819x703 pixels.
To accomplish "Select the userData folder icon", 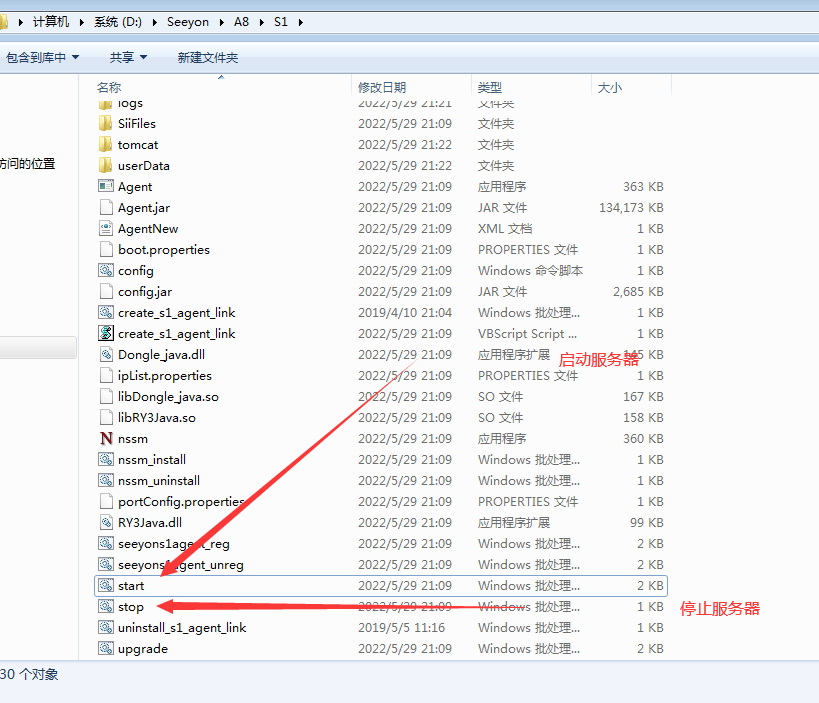I will click(x=106, y=166).
